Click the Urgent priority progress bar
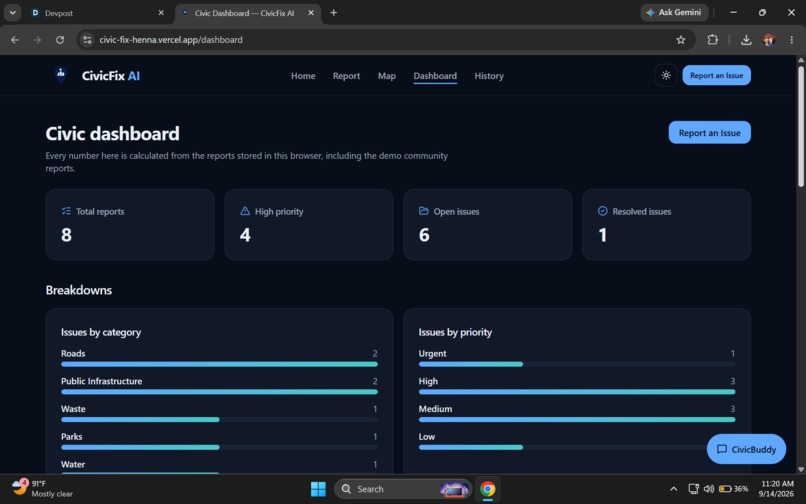Image resolution: width=806 pixels, height=504 pixels. point(577,364)
